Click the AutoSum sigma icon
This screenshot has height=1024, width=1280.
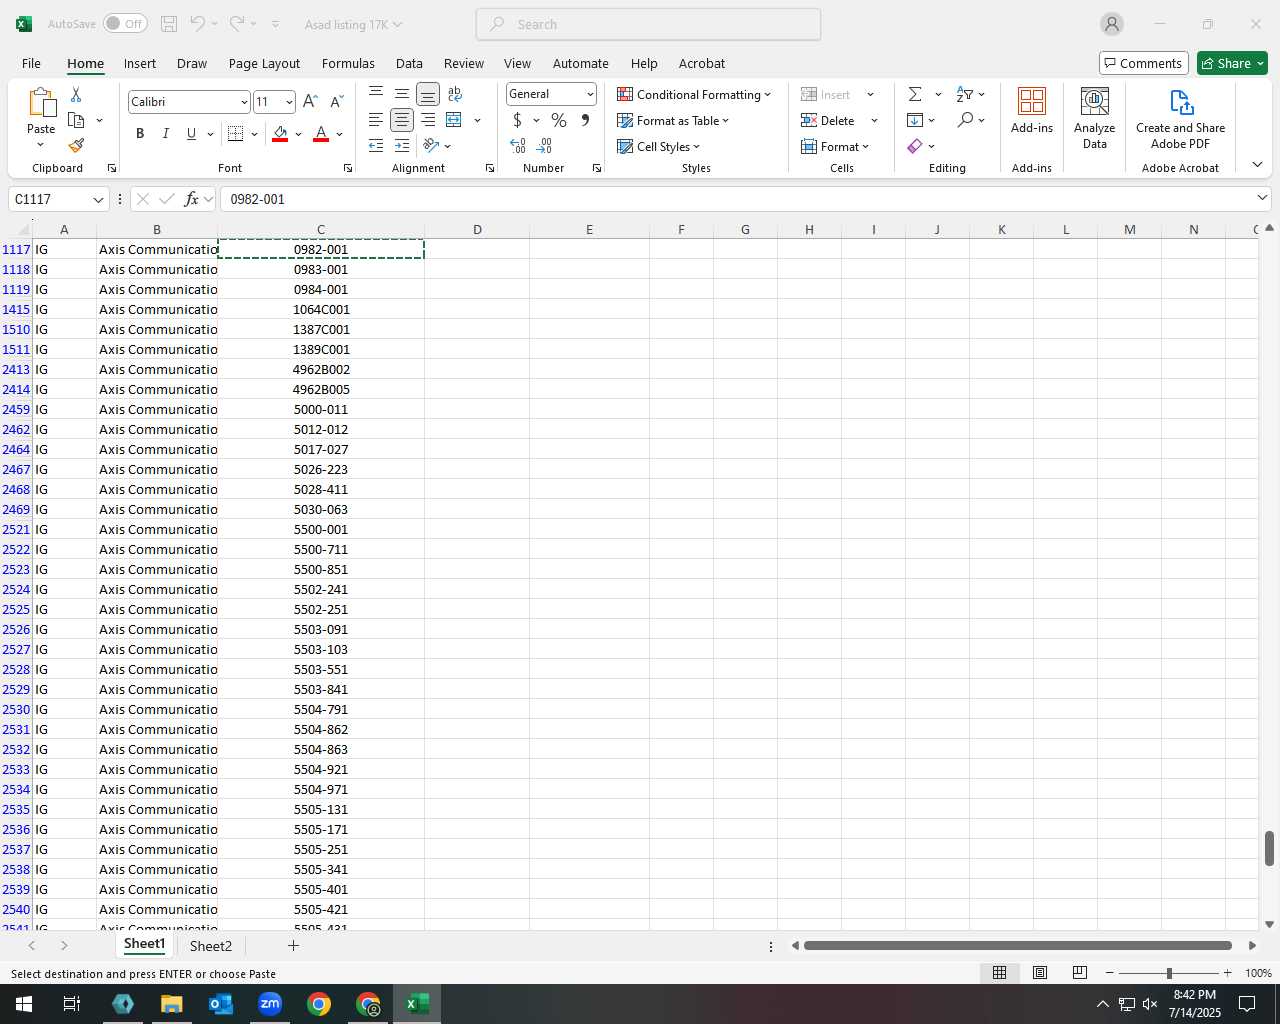point(915,94)
